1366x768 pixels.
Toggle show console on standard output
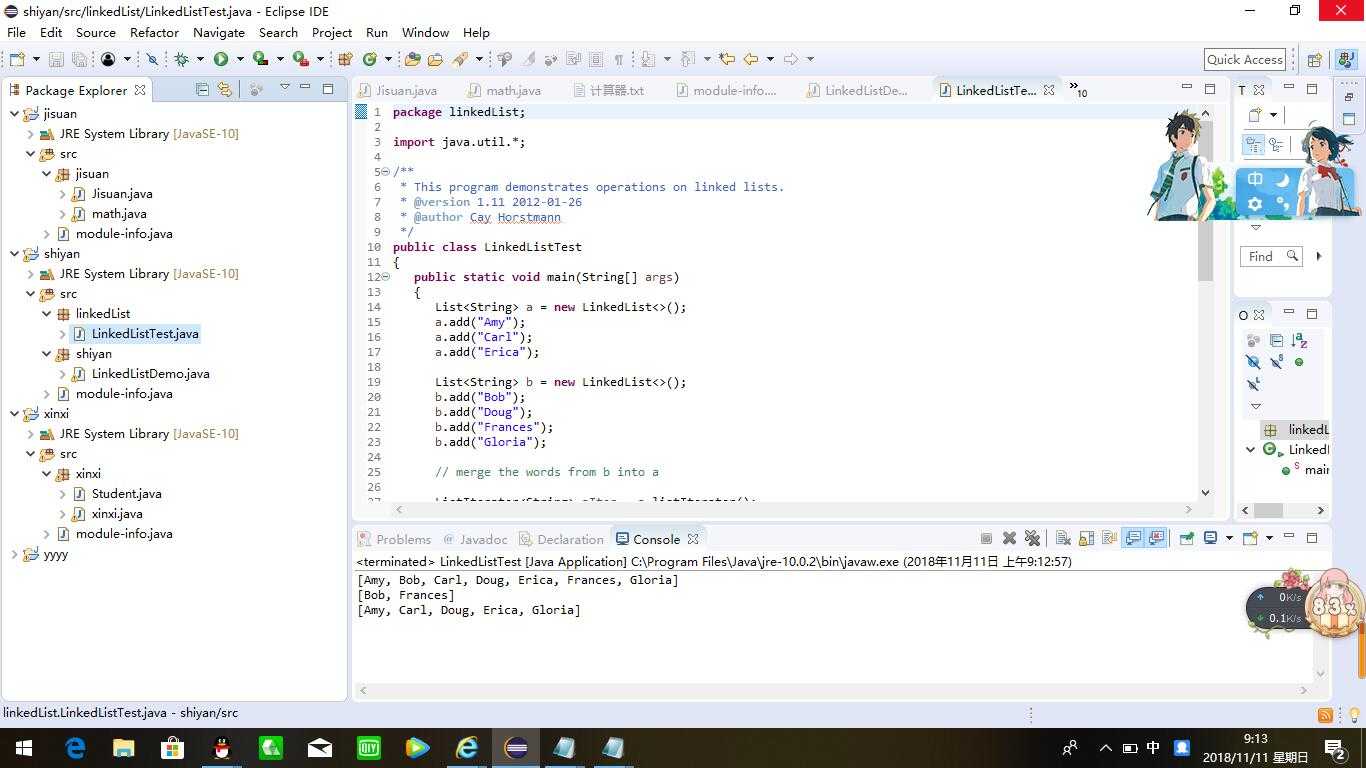1133,538
